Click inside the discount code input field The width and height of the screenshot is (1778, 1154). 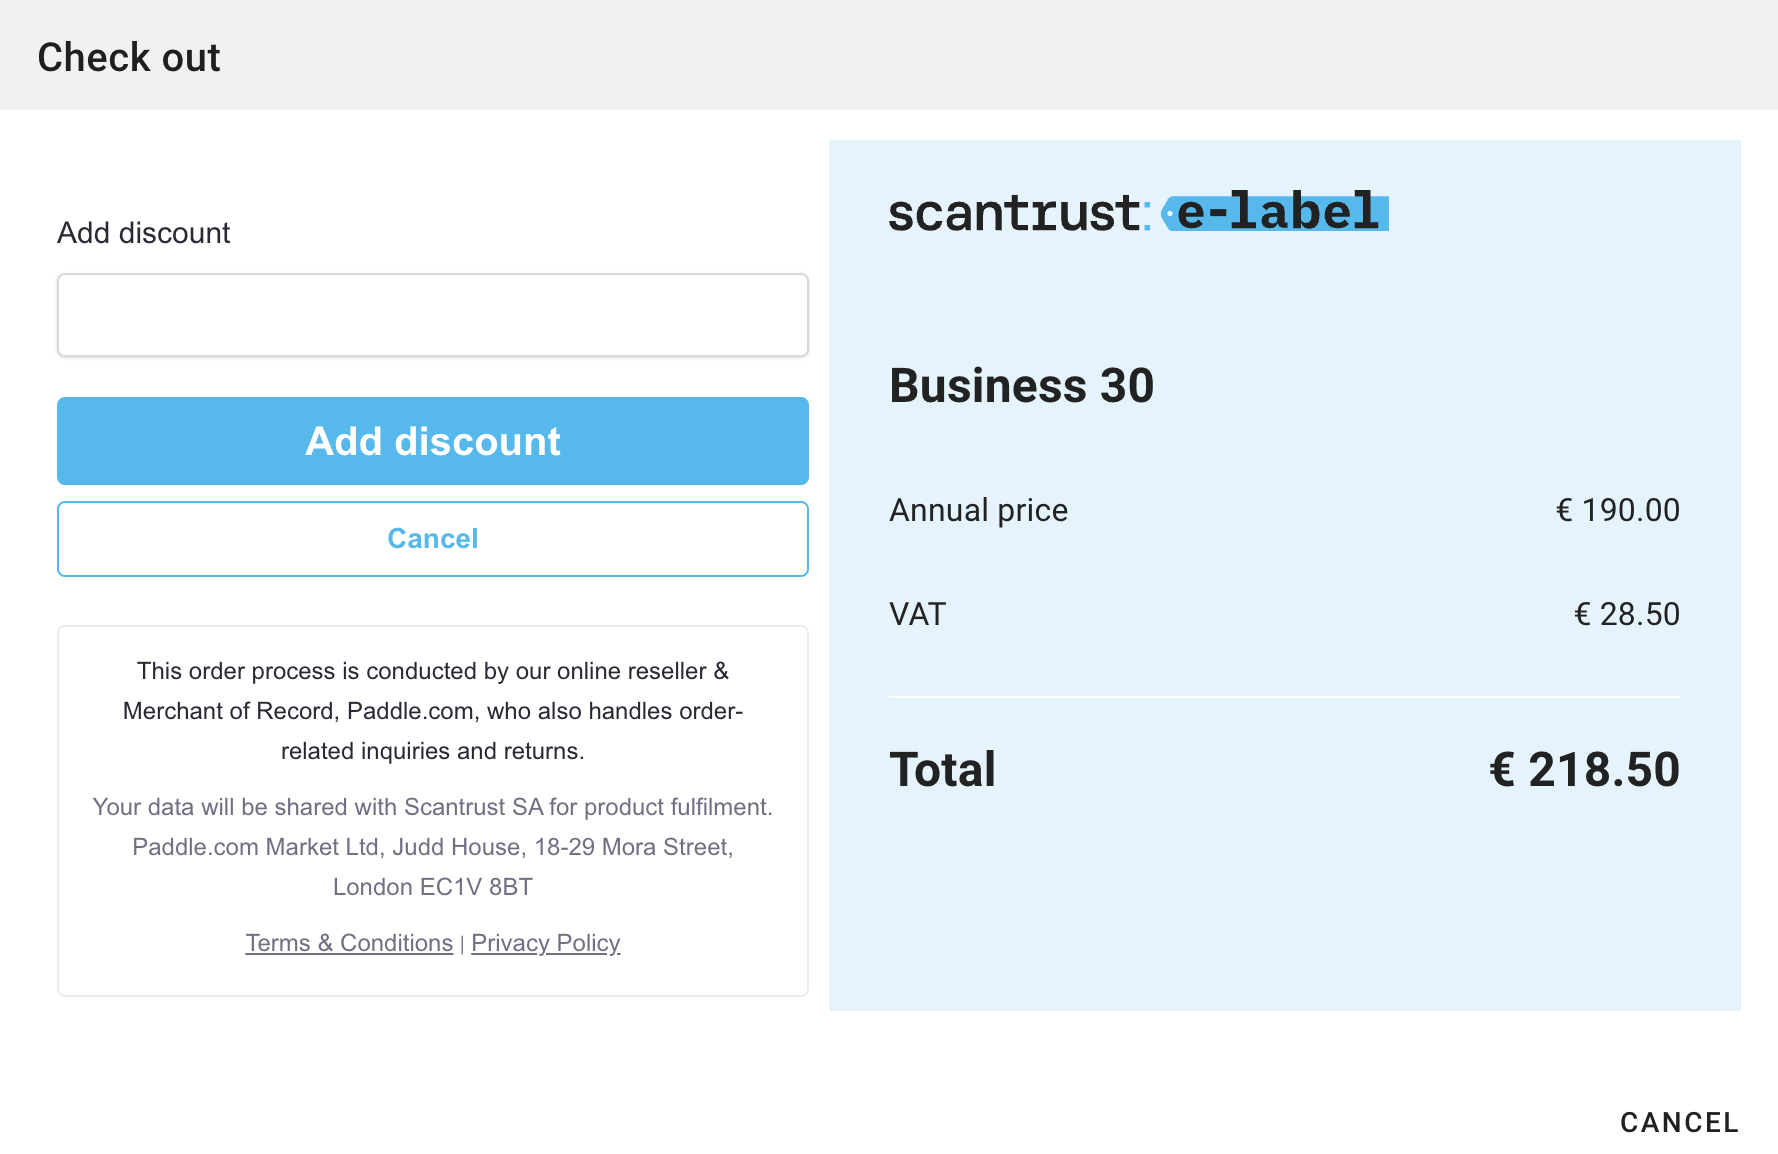[432, 314]
